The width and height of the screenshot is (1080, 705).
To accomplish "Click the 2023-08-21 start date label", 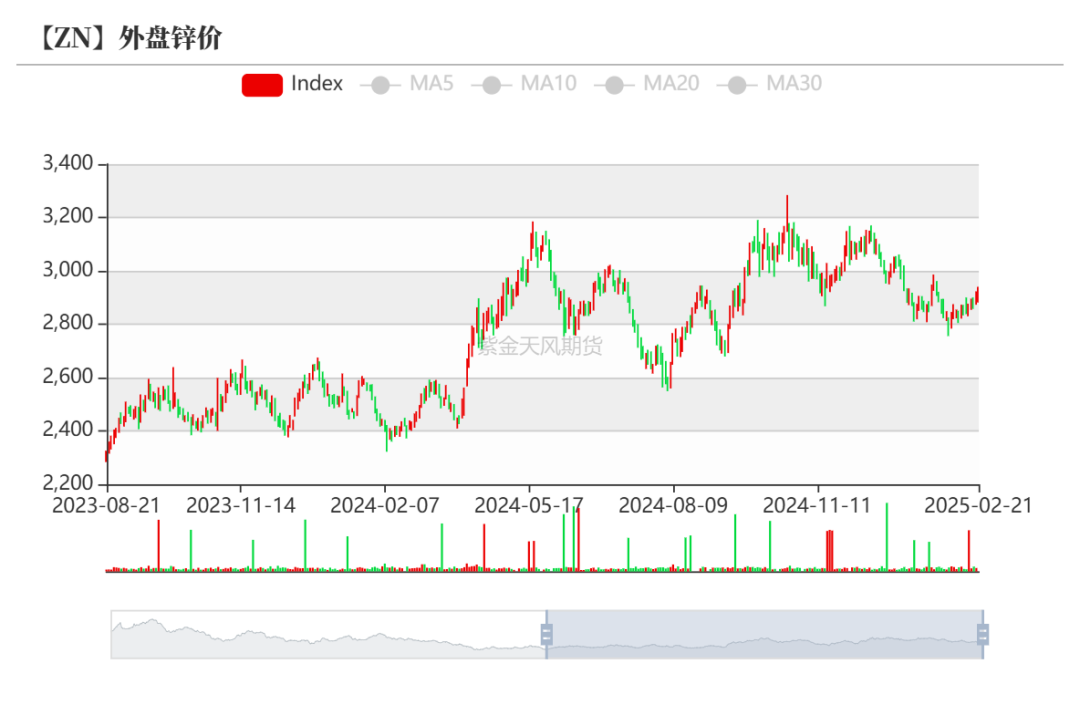I will pyautogui.click(x=106, y=505).
